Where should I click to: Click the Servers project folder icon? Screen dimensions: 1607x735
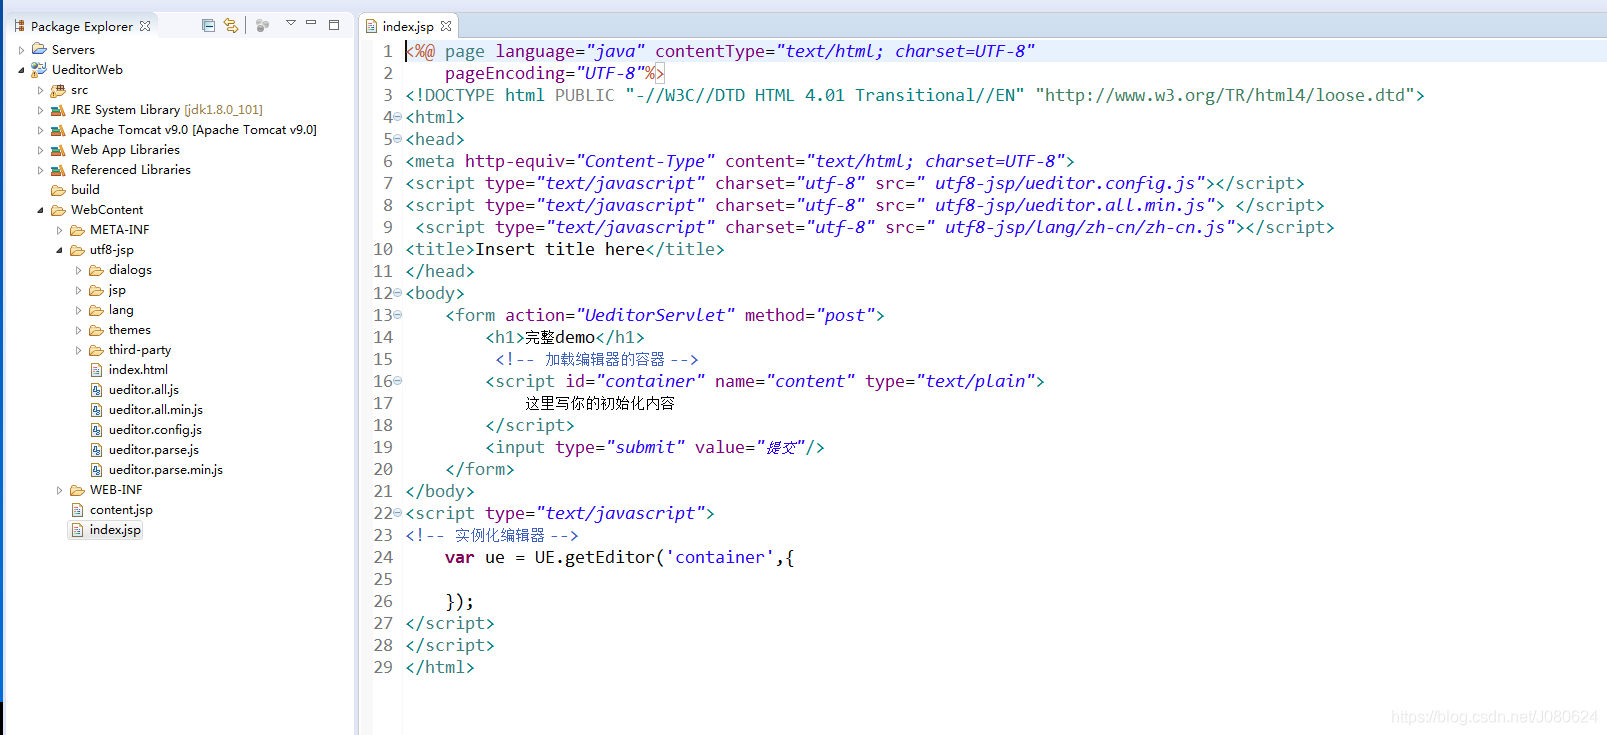point(39,49)
